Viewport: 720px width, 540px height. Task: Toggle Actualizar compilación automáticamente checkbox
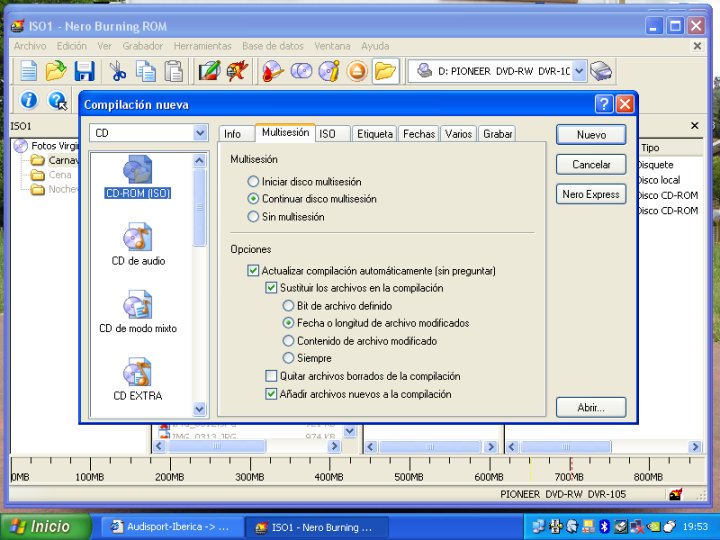click(253, 270)
